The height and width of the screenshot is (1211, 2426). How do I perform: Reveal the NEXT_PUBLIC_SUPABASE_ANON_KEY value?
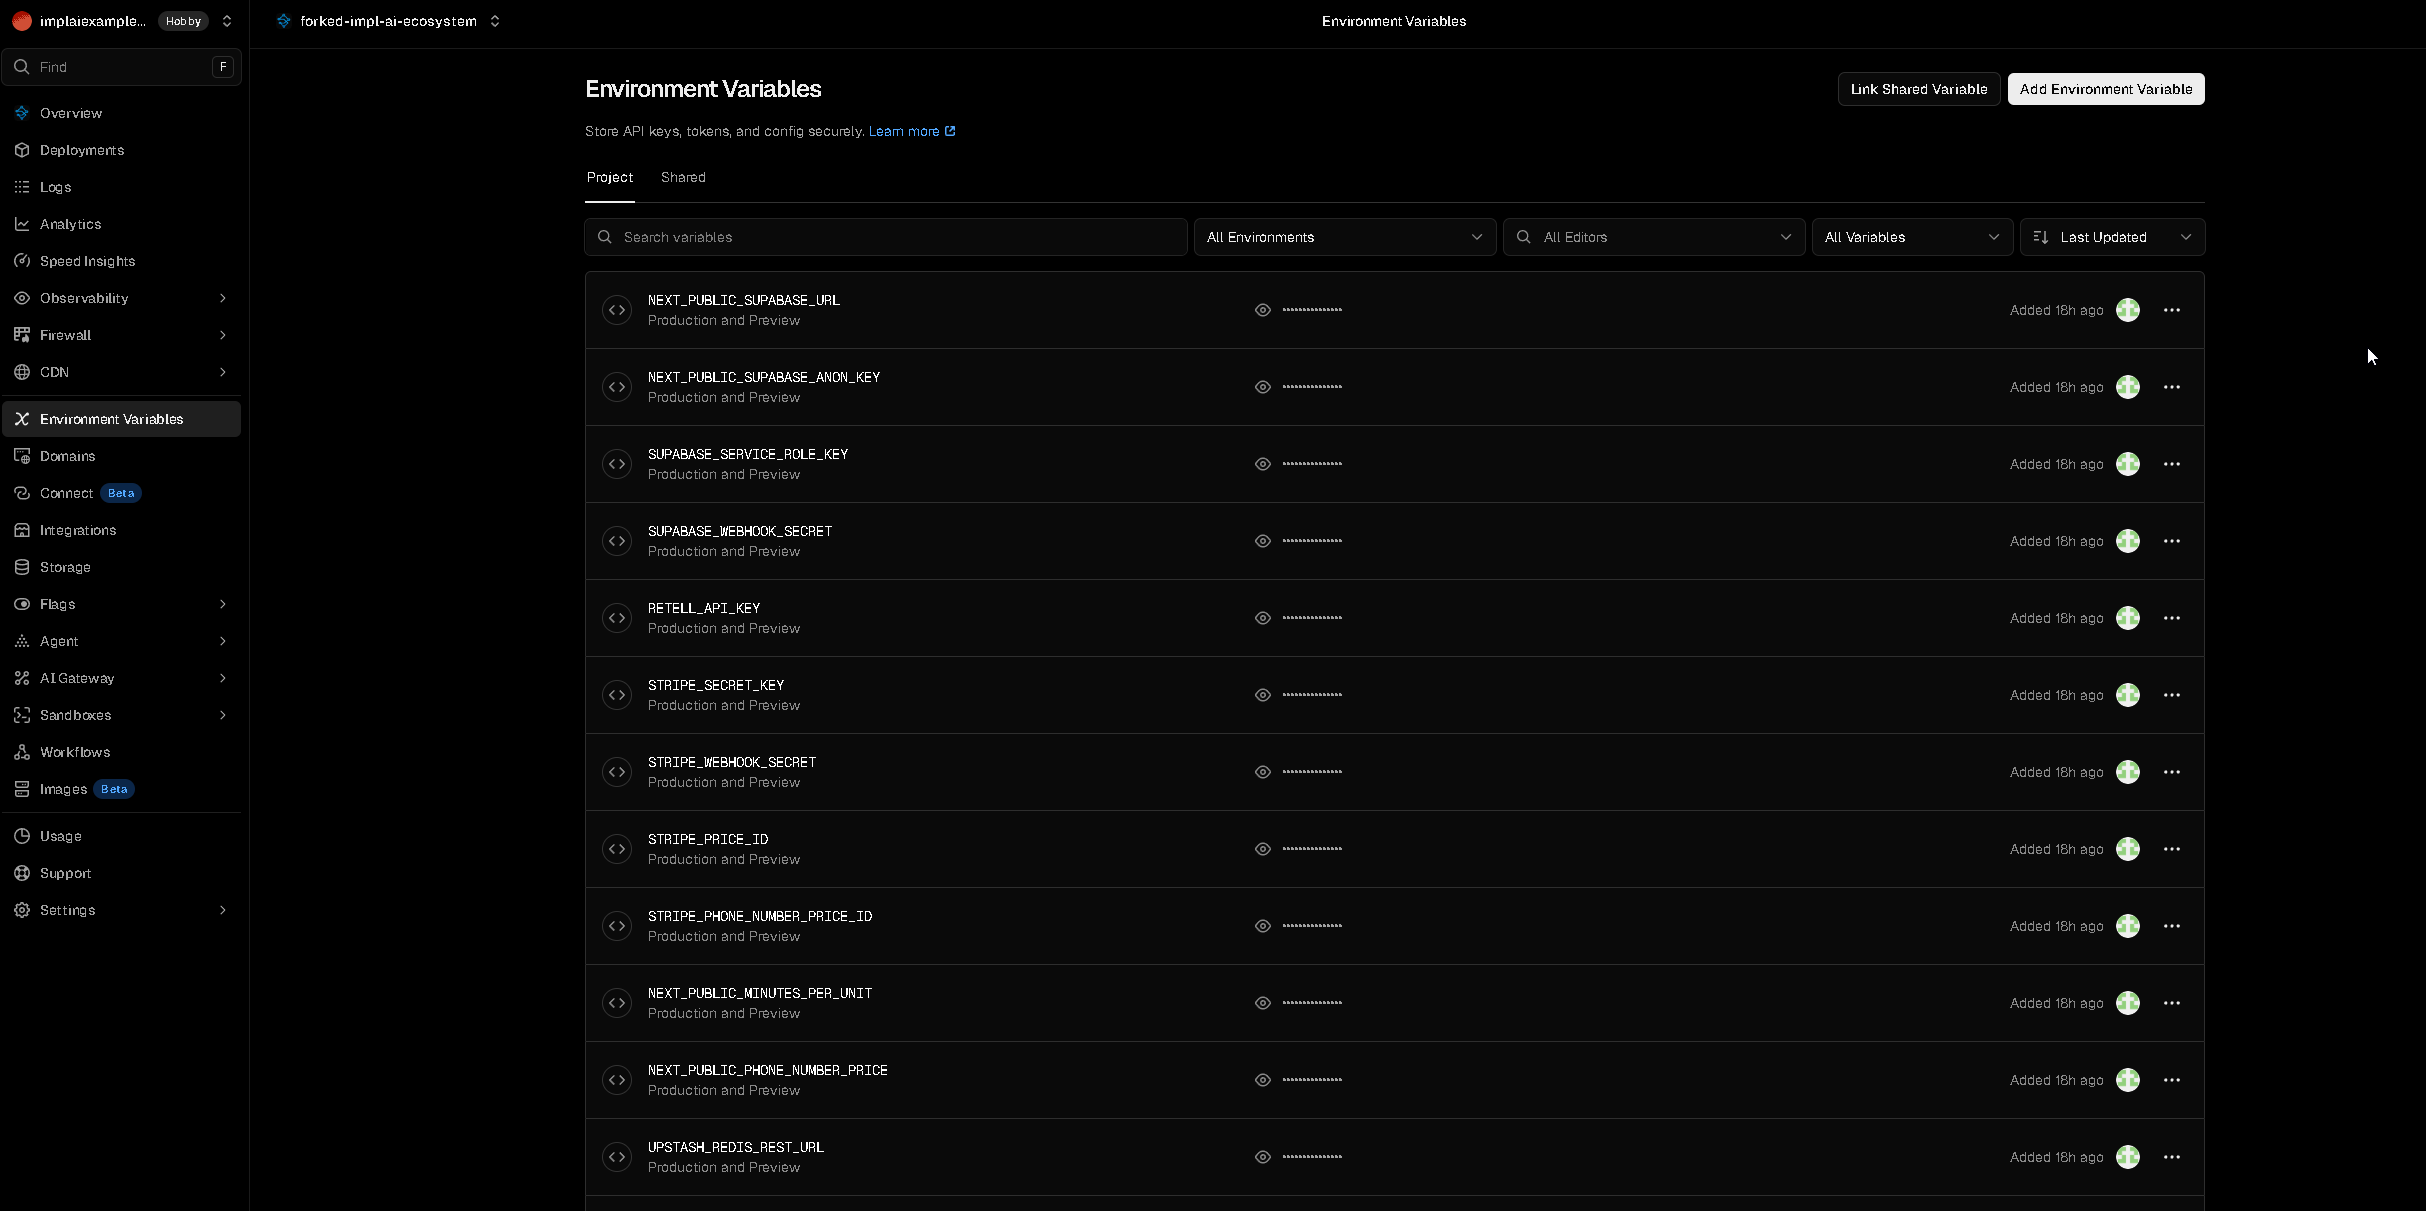tap(1263, 387)
